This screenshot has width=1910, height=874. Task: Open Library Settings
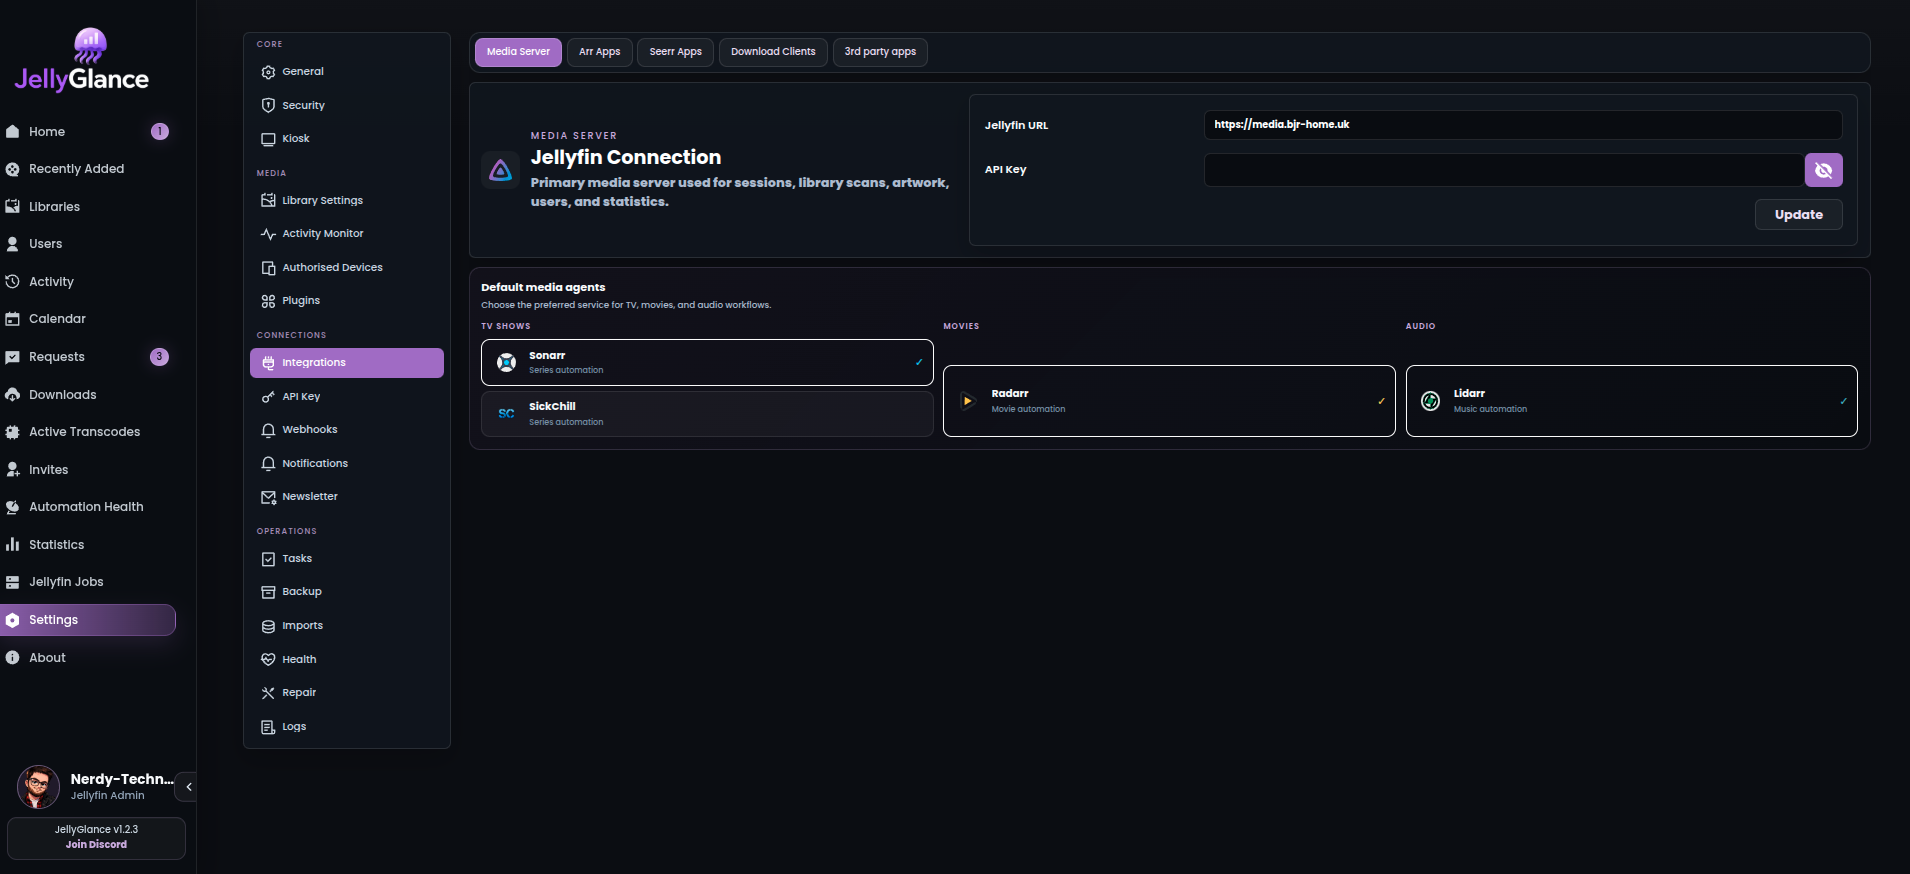pos(346,200)
